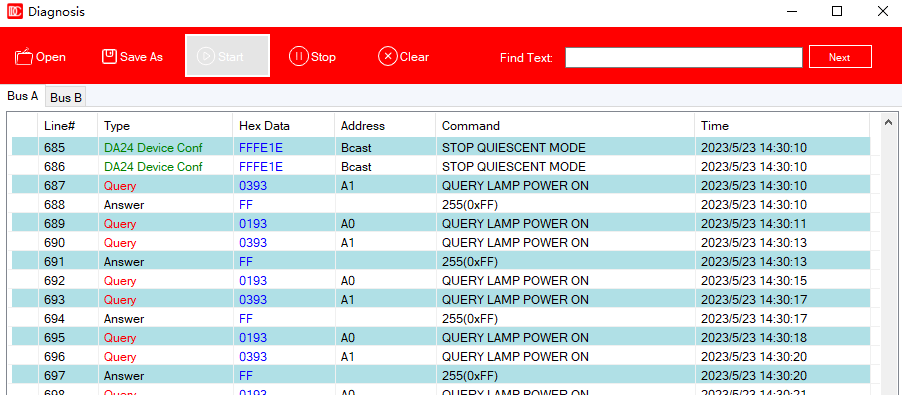The image size is (902, 395).
Task: Click the scrollbar up arrow
Action: (888, 122)
